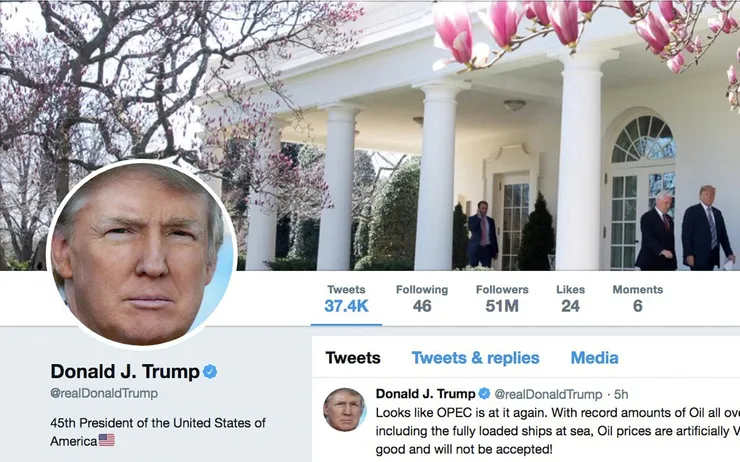The width and height of the screenshot is (740, 462).
Task: Click the US flag emoji in bio
Action: pos(107,440)
